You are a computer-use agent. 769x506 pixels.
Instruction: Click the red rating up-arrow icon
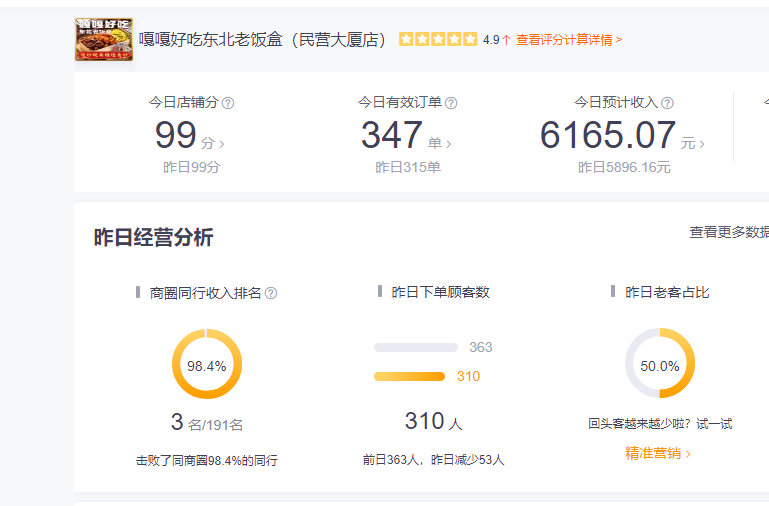(x=506, y=41)
